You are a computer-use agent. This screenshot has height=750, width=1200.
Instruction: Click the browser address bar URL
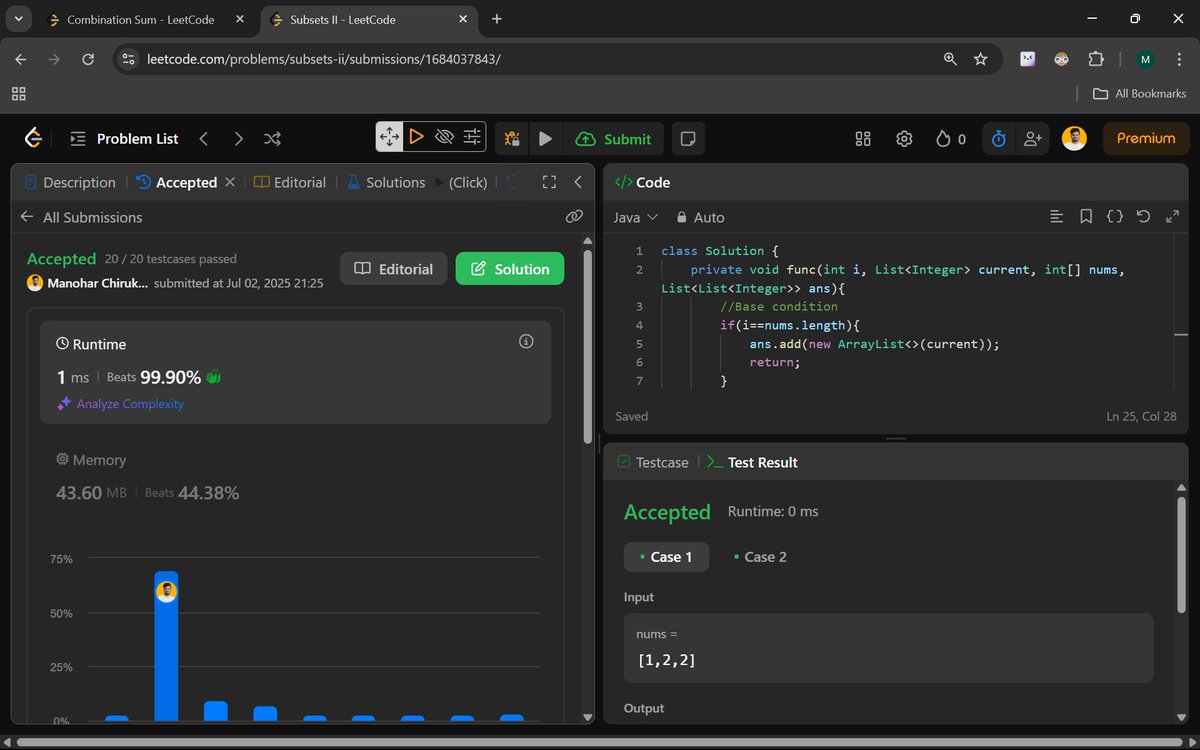[324, 59]
